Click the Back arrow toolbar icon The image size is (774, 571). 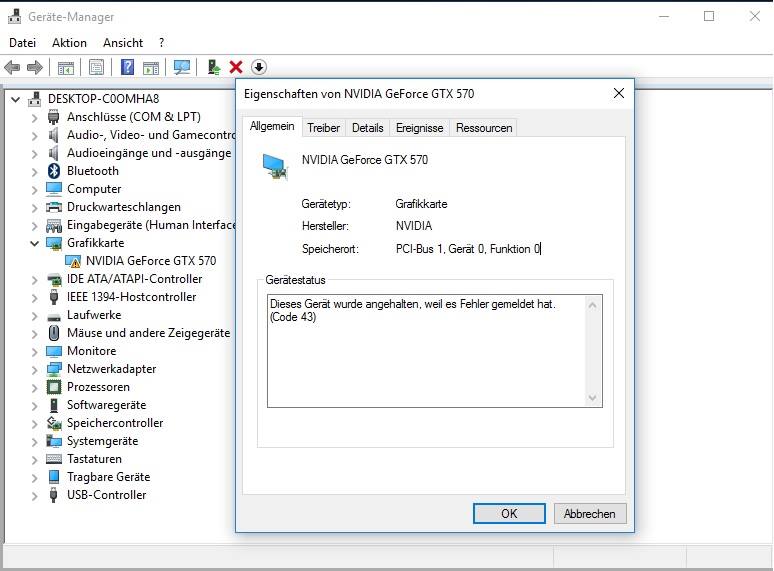pos(12,67)
